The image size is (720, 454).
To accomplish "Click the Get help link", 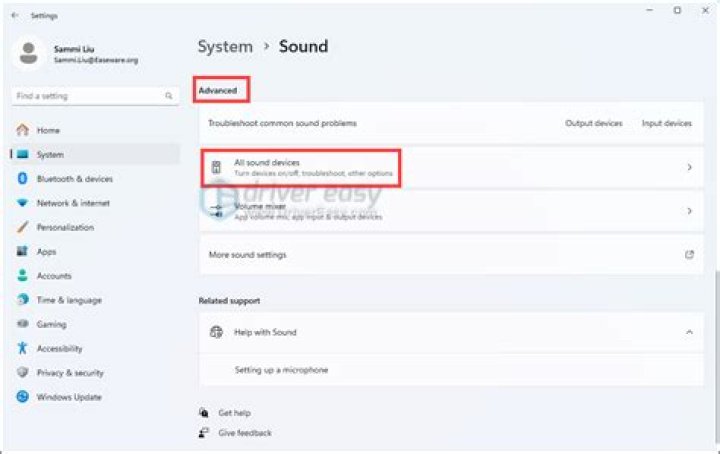I will coord(234,413).
